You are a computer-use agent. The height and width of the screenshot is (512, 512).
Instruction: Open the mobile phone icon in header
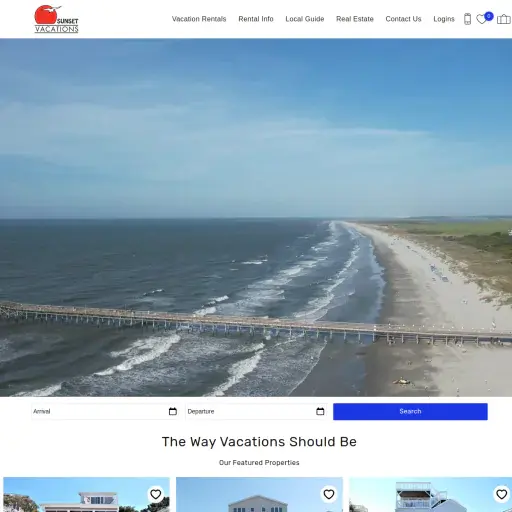click(x=467, y=19)
